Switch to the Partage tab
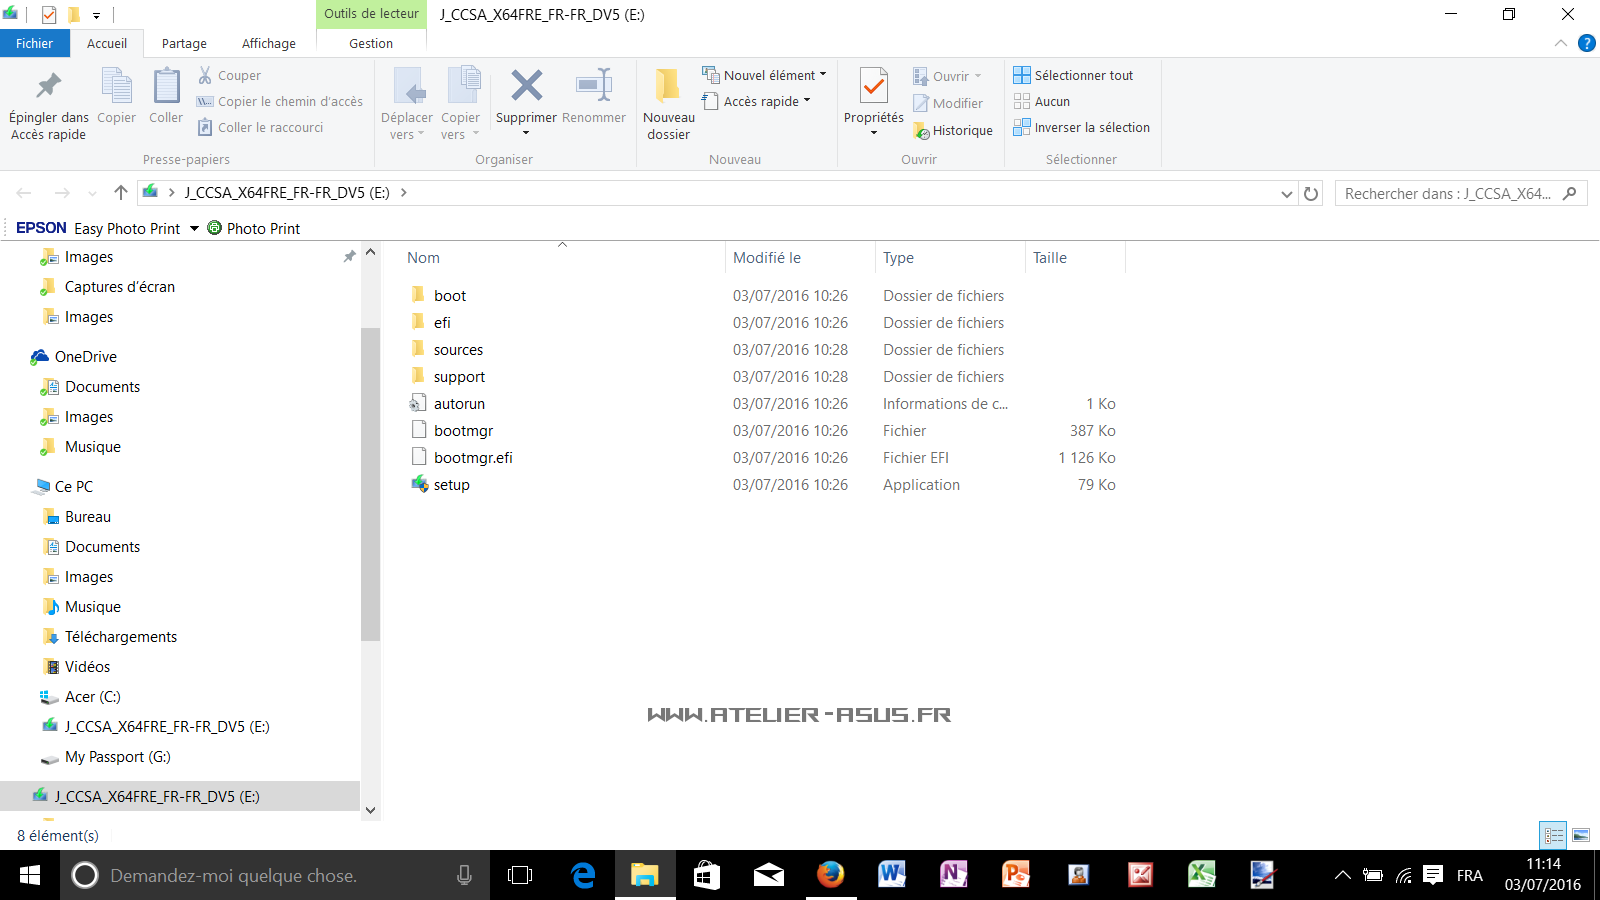 pos(184,43)
